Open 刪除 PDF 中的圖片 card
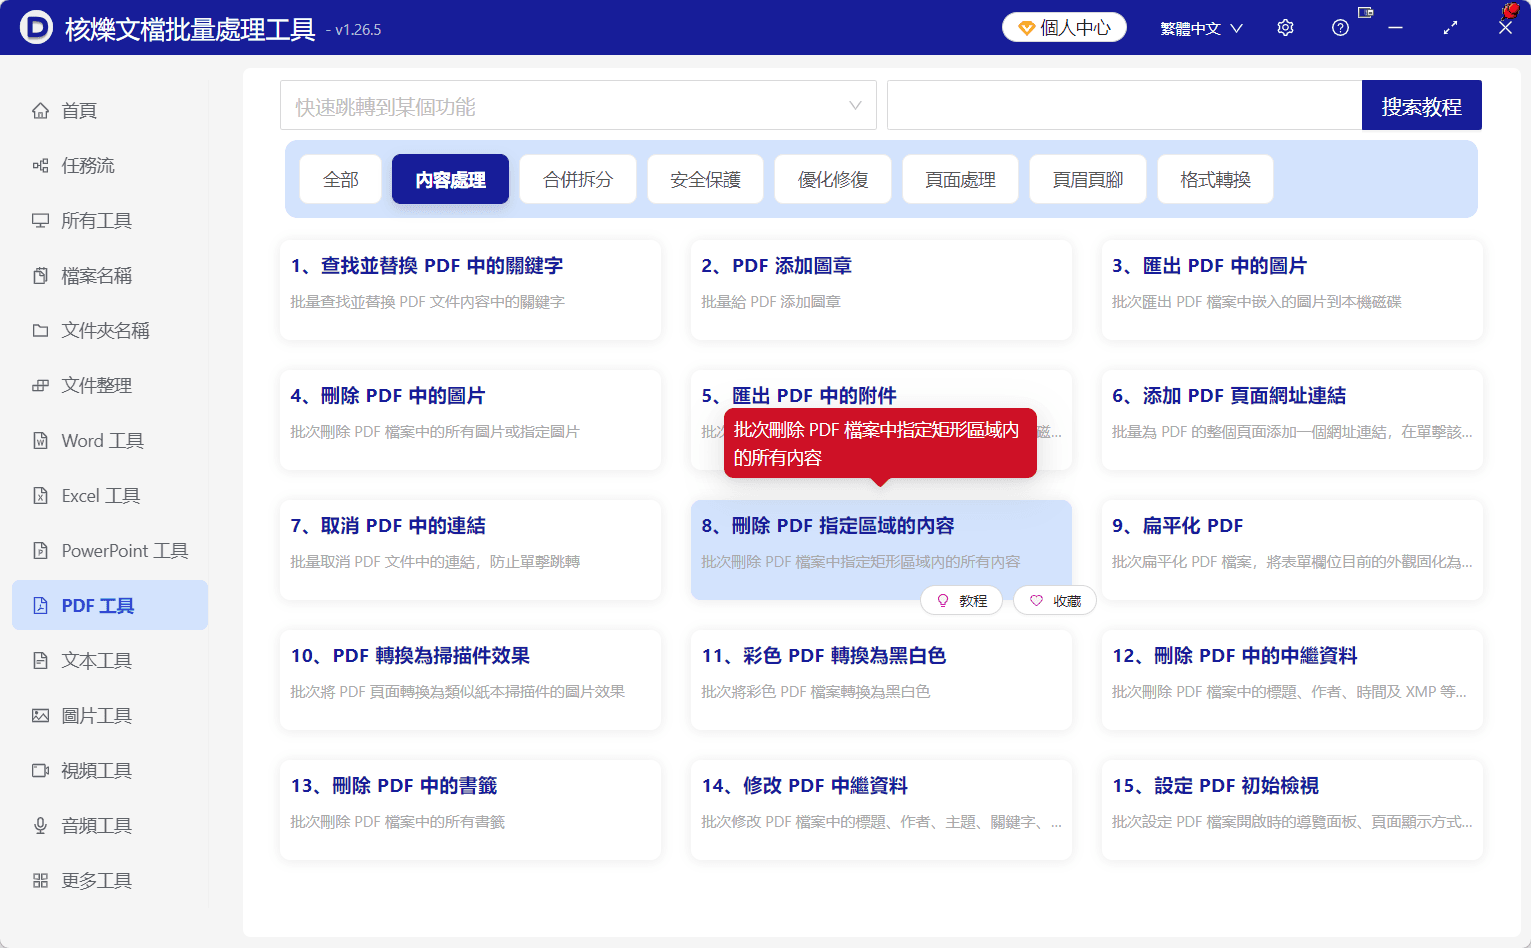The image size is (1531, 948). tap(470, 420)
